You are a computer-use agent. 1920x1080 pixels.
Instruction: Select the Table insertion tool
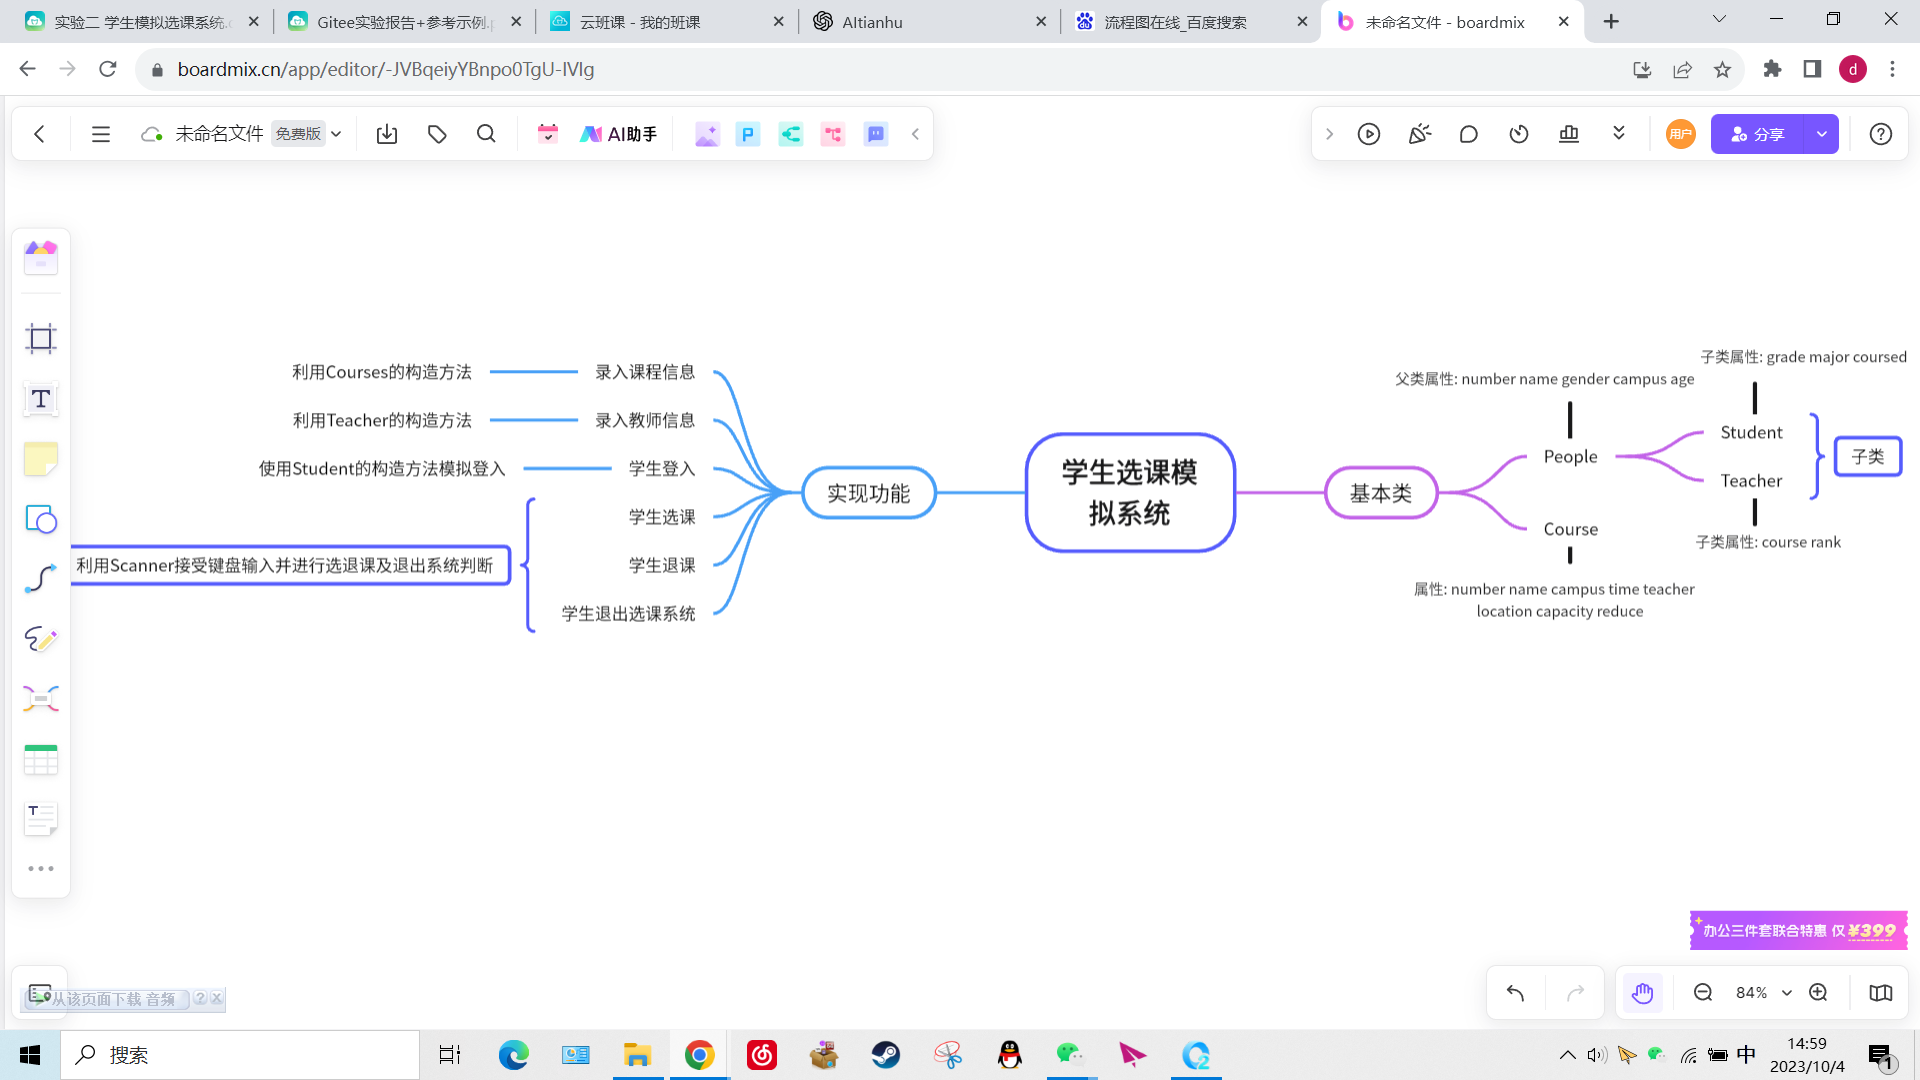[x=40, y=758]
